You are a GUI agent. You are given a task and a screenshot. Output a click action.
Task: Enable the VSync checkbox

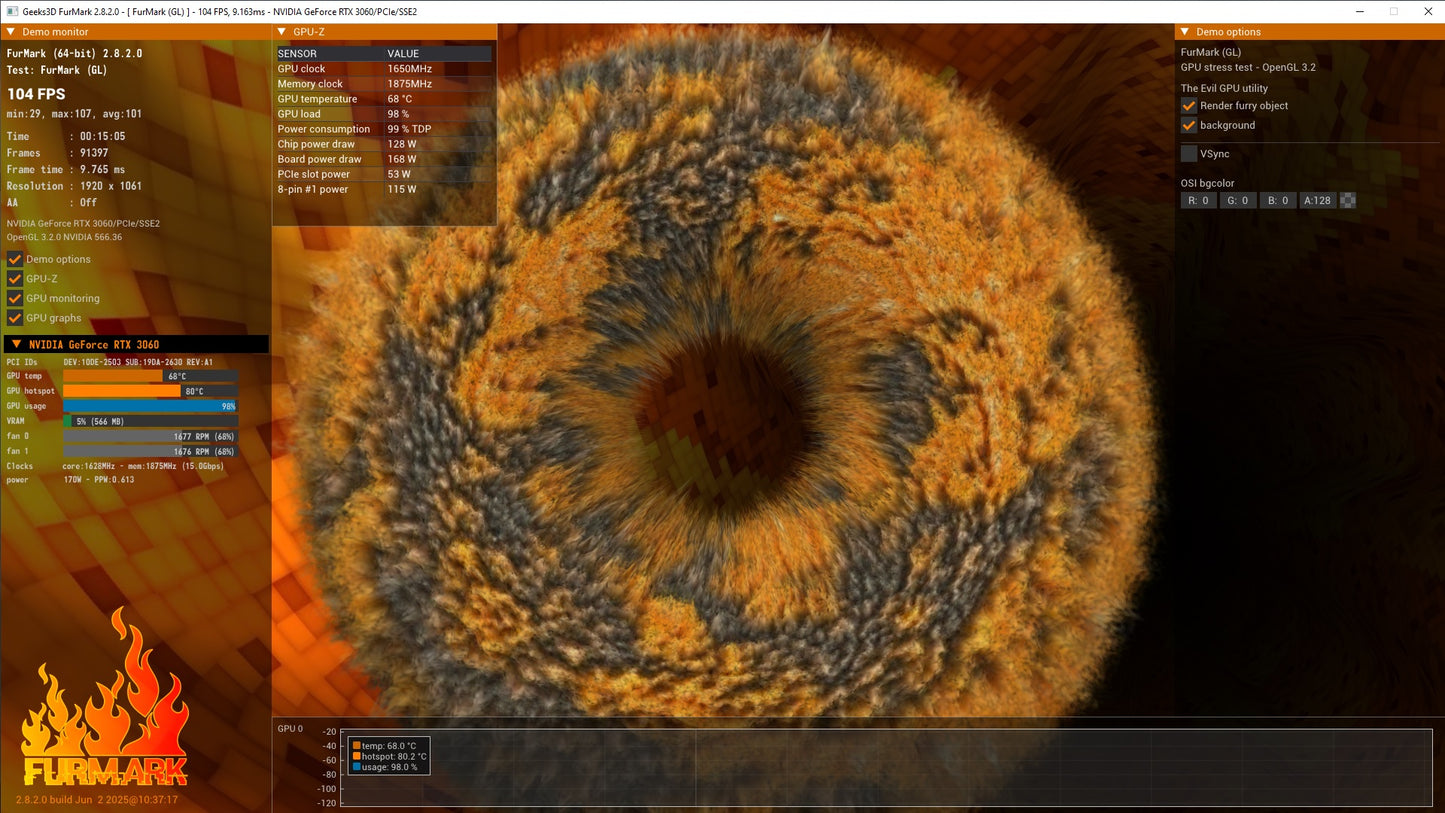[x=1189, y=154]
